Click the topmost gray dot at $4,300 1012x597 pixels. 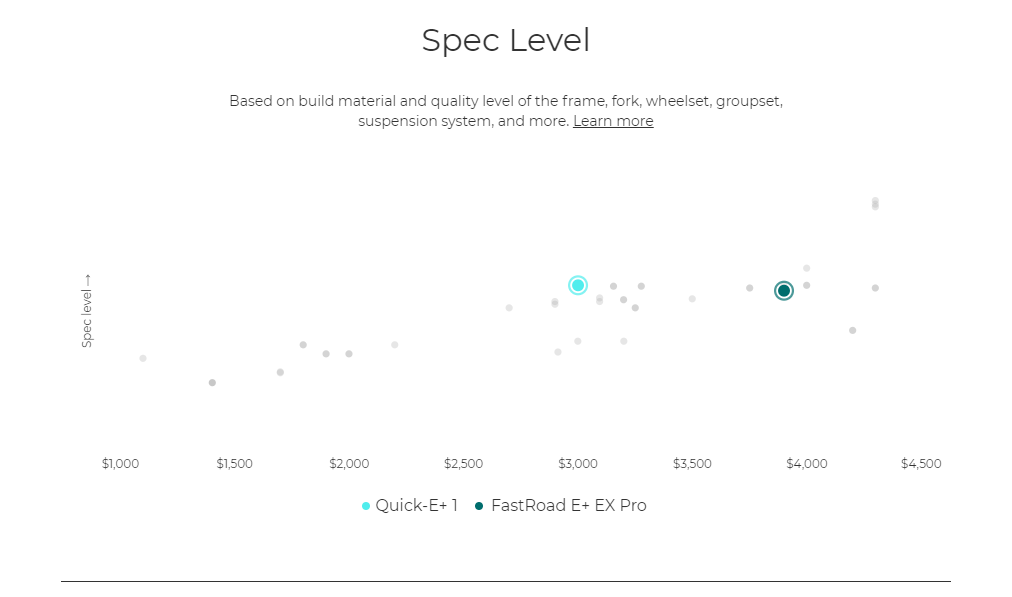coord(875,201)
